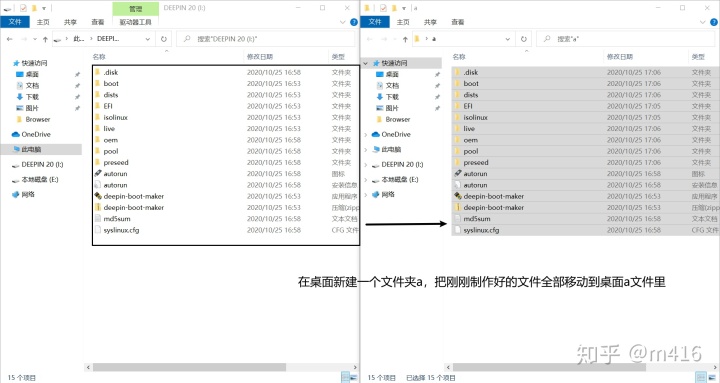
Task: Select live folder icon in DEEPIN 20 window
Action: tap(97, 128)
